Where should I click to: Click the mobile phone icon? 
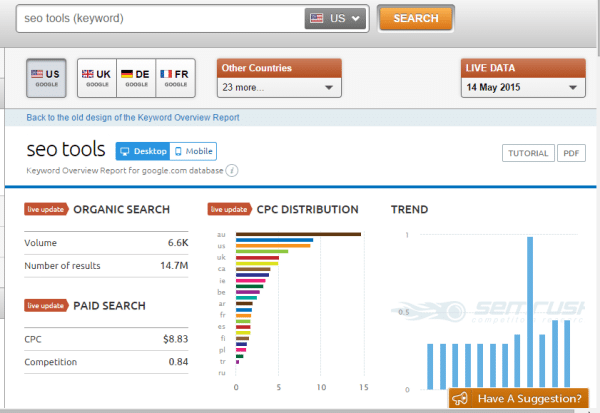coord(178,152)
